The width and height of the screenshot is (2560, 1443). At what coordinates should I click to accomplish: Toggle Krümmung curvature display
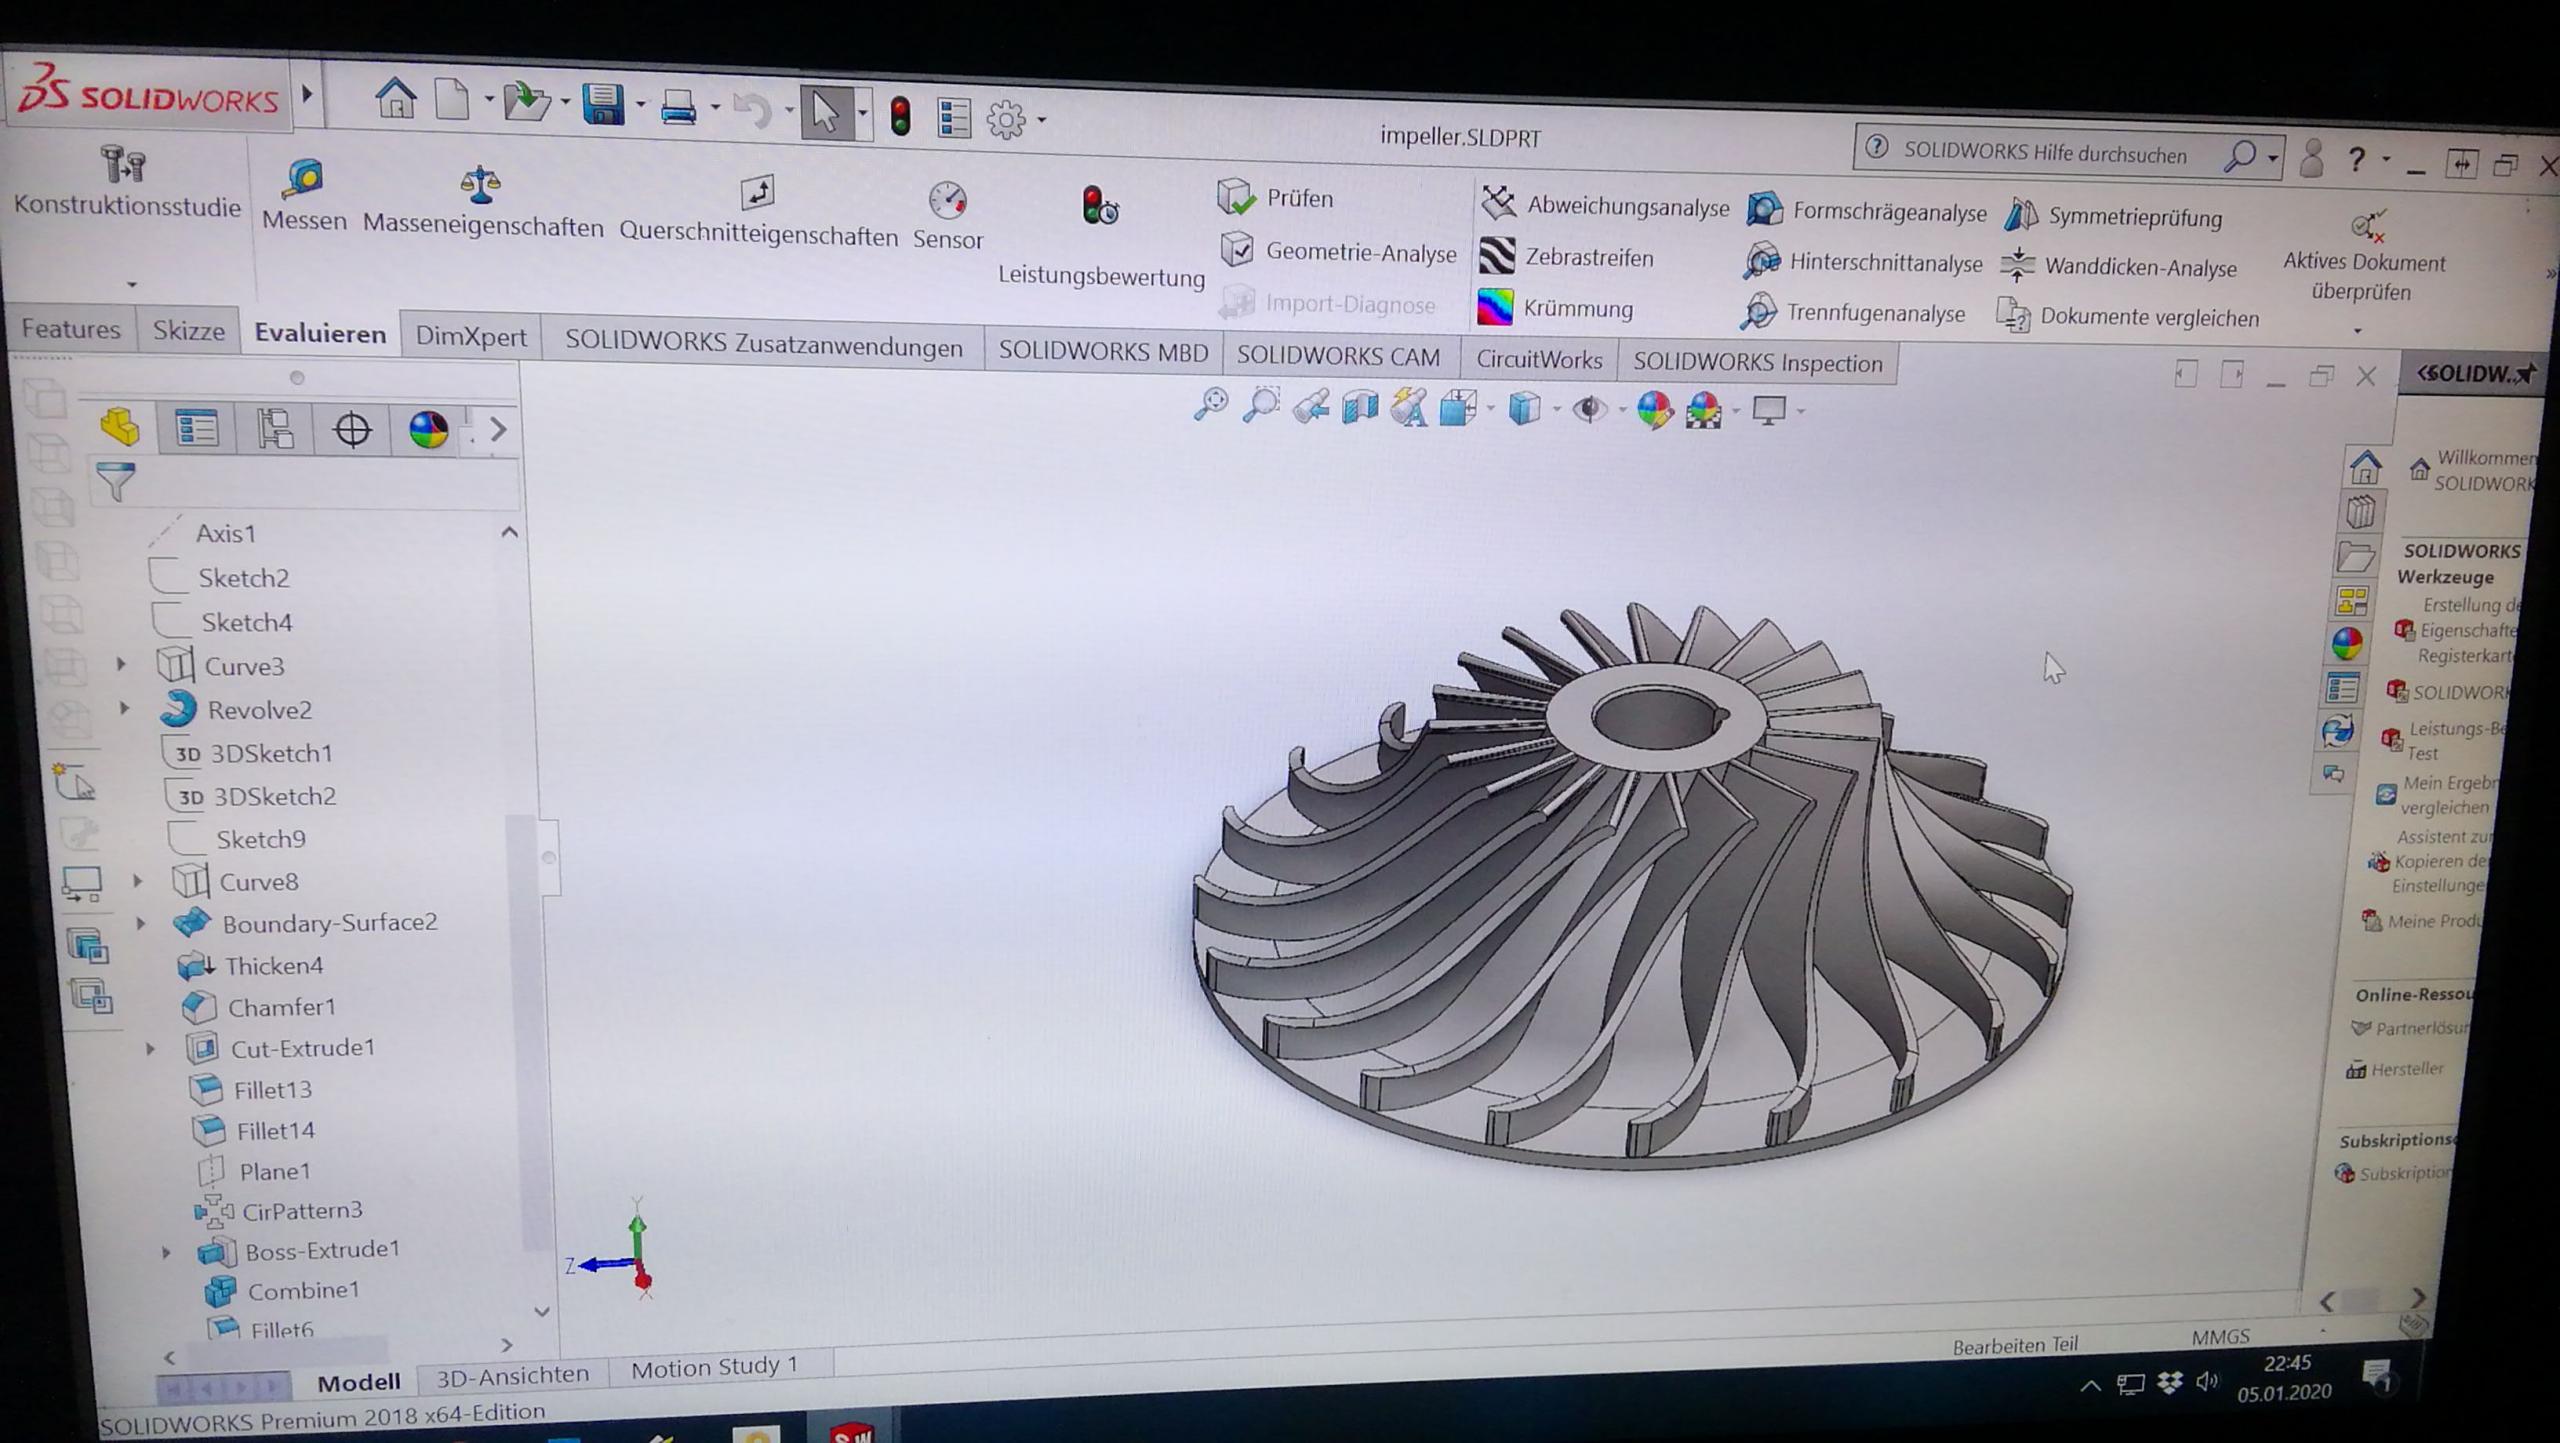(x=1555, y=307)
